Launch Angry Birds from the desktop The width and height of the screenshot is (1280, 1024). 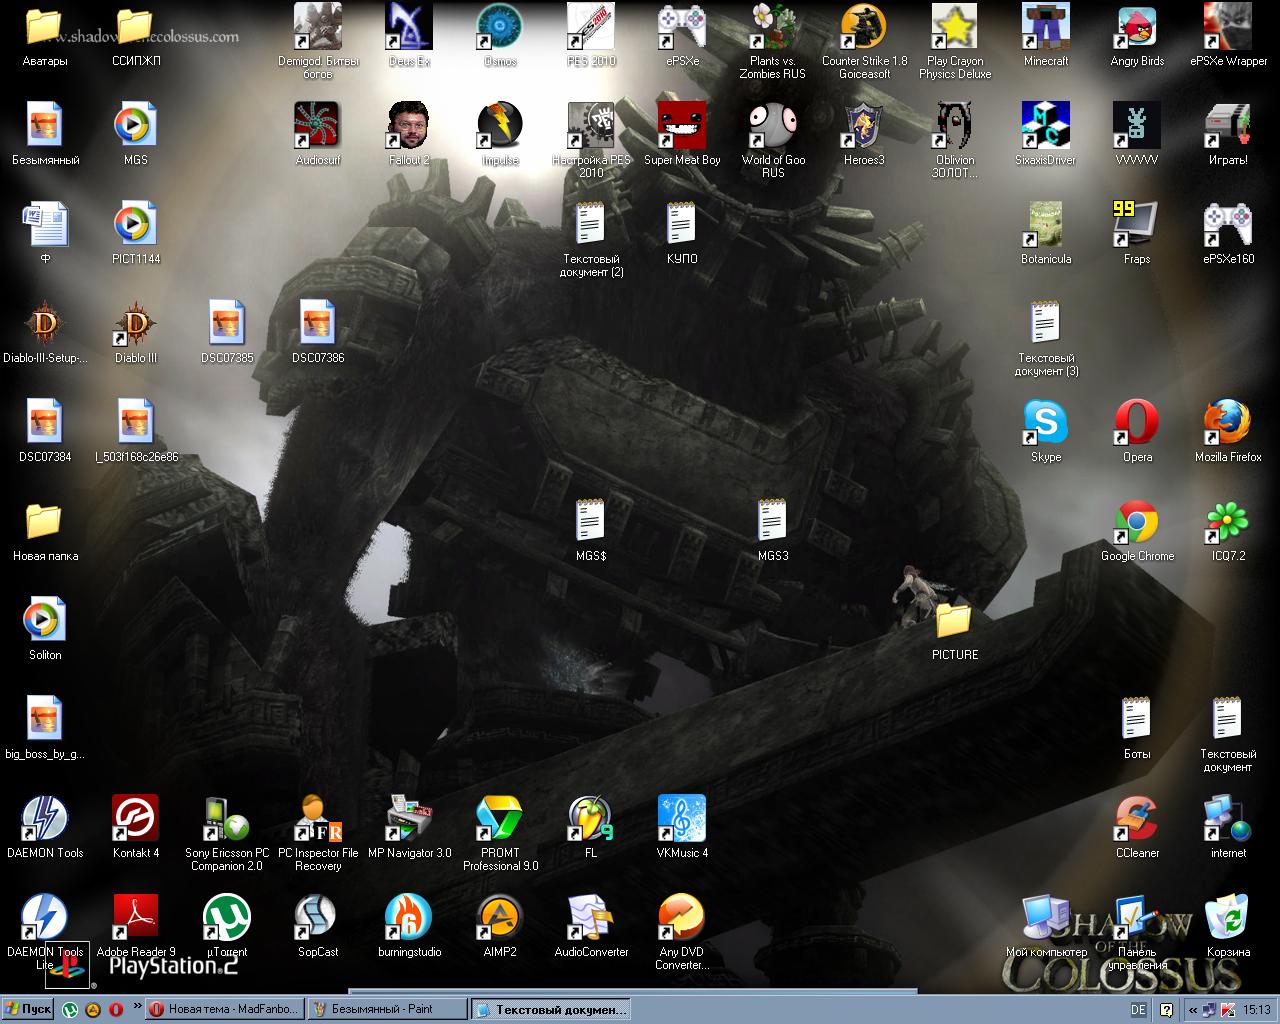pyautogui.click(x=1137, y=28)
